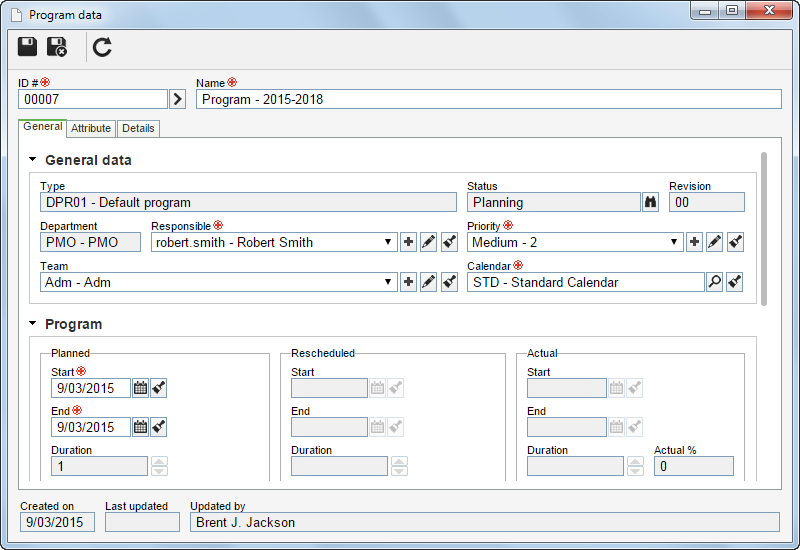Close the Program data window
The height and width of the screenshot is (550, 800).
click(x=769, y=11)
